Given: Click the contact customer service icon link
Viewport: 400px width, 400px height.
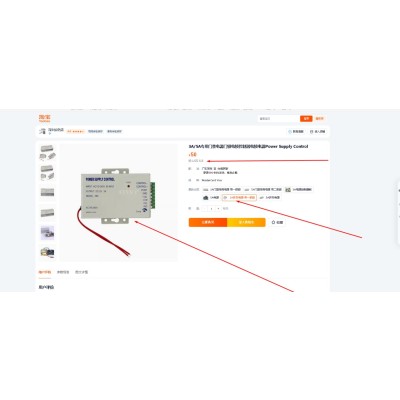Looking at the screenshot, I should pos(296,132).
